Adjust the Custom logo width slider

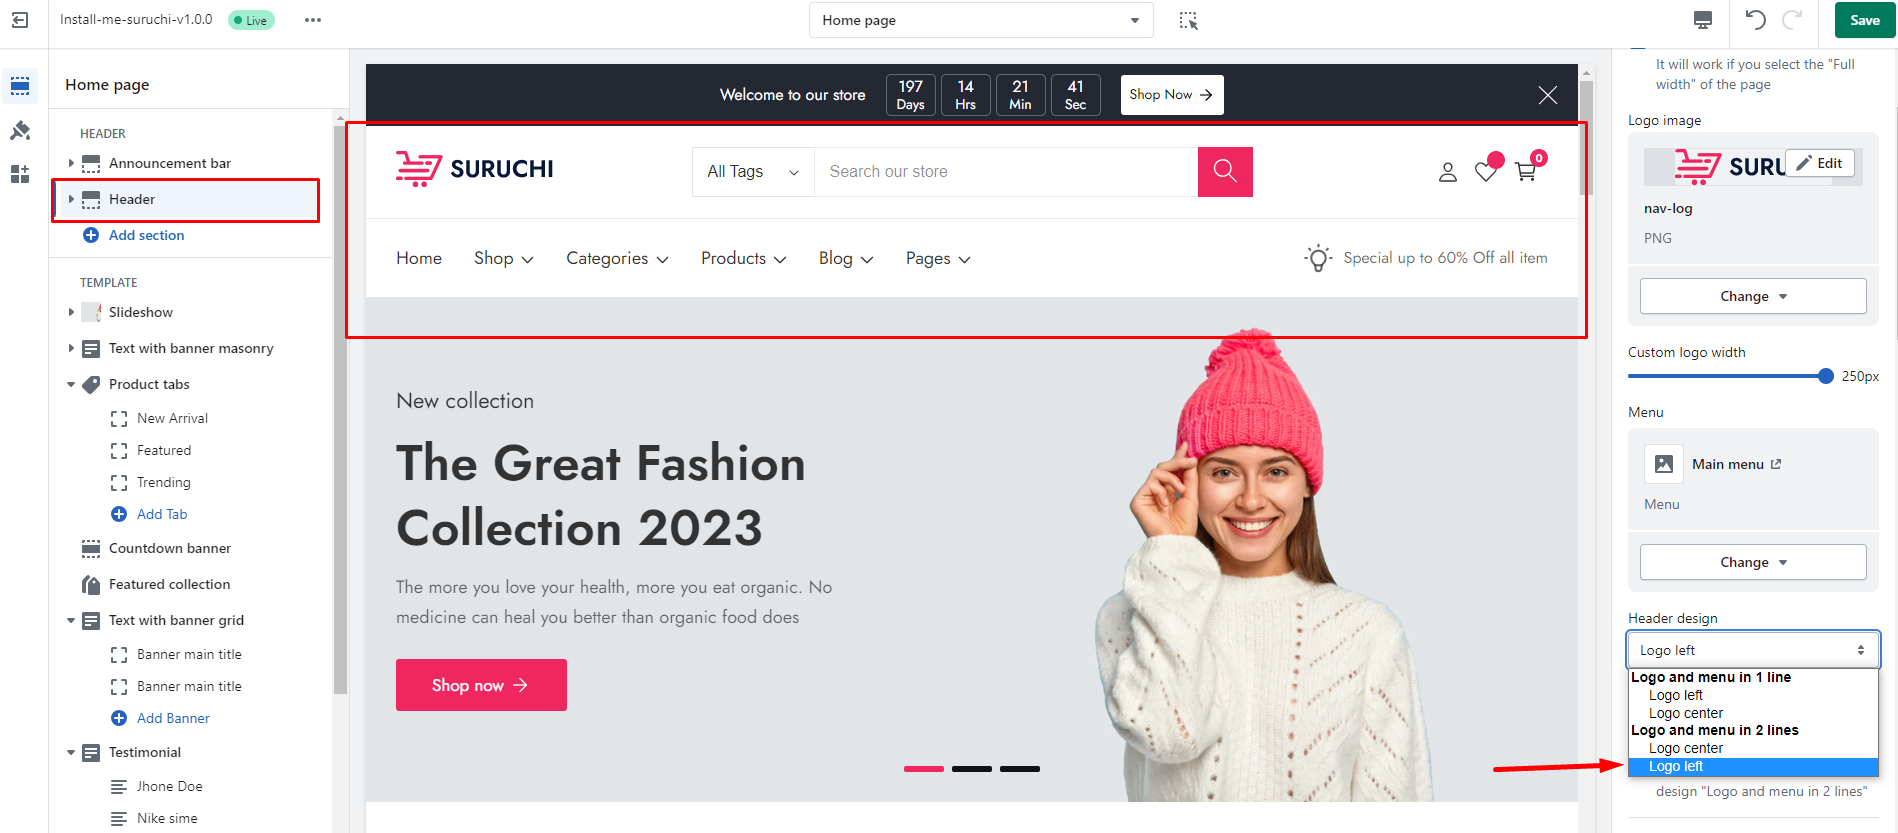1825,377
